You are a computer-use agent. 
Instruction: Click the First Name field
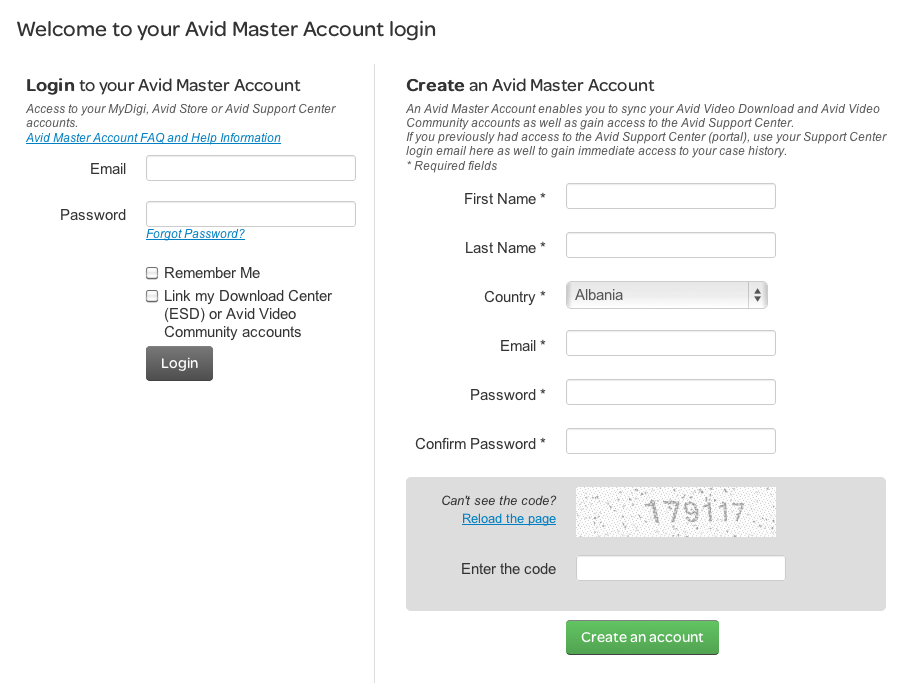(x=670, y=196)
